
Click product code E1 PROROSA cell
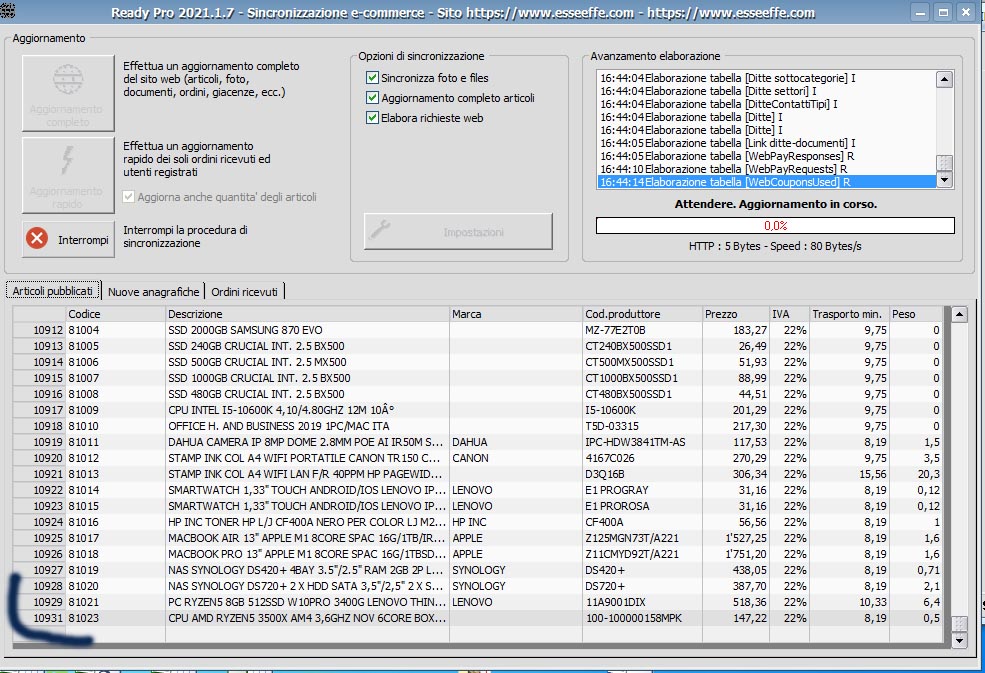tap(642, 506)
